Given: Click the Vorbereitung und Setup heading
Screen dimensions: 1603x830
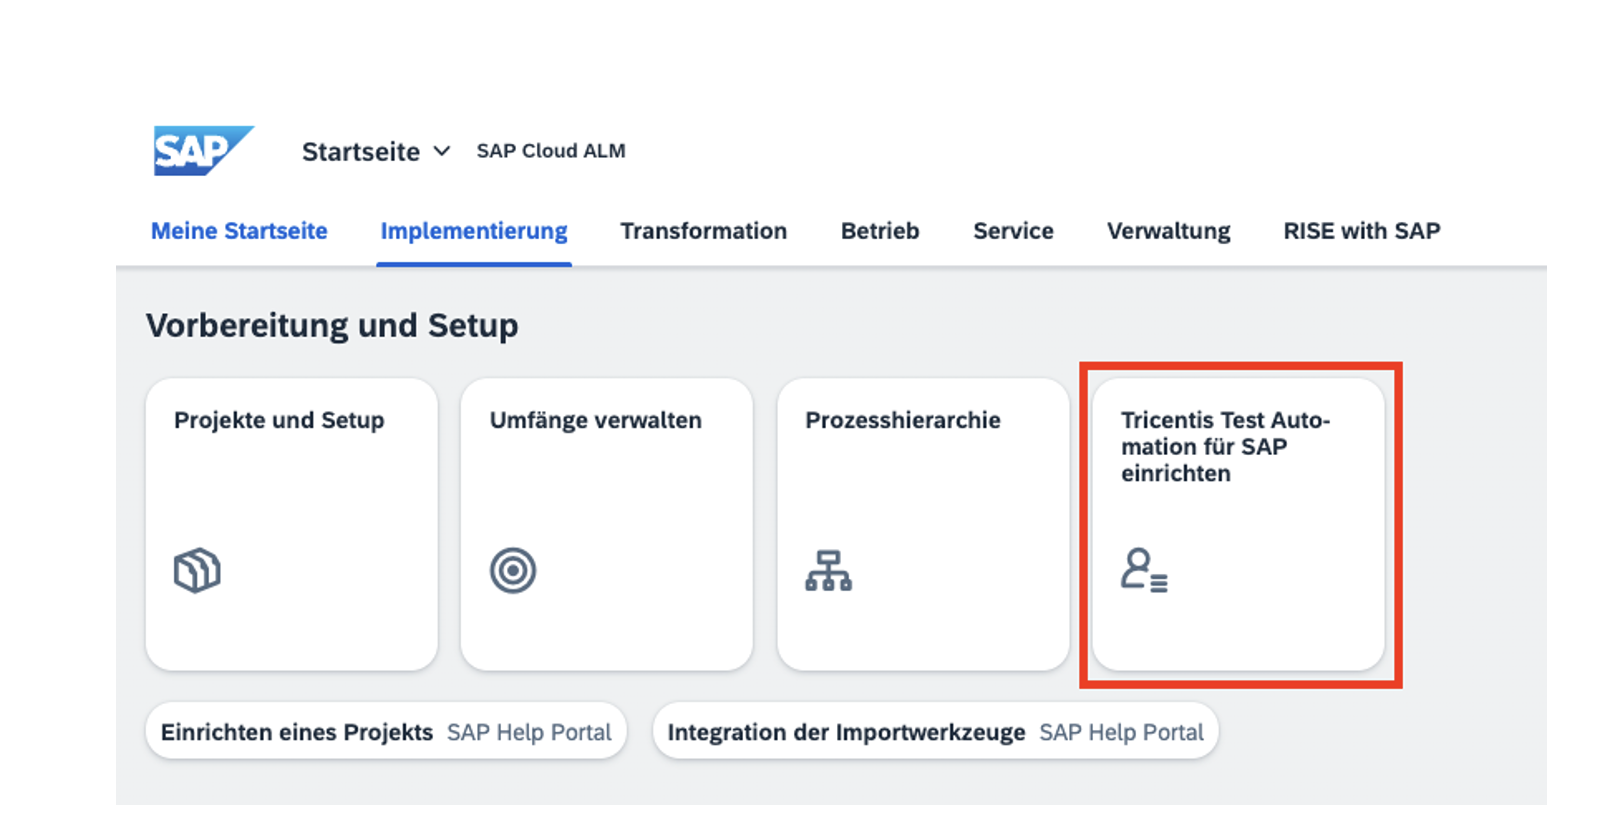Looking at the screenshot, I should 332,326.
